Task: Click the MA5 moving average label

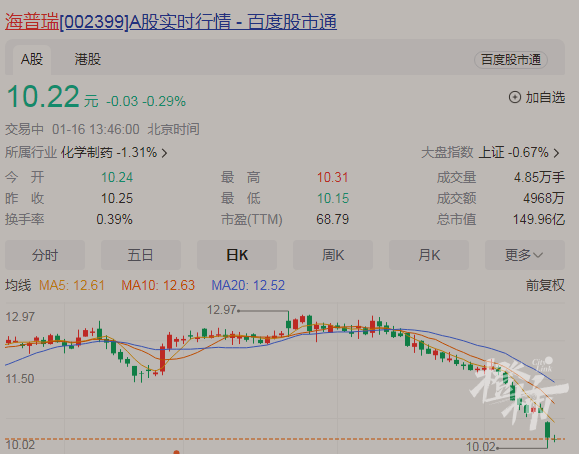Action: pos(72,285)
